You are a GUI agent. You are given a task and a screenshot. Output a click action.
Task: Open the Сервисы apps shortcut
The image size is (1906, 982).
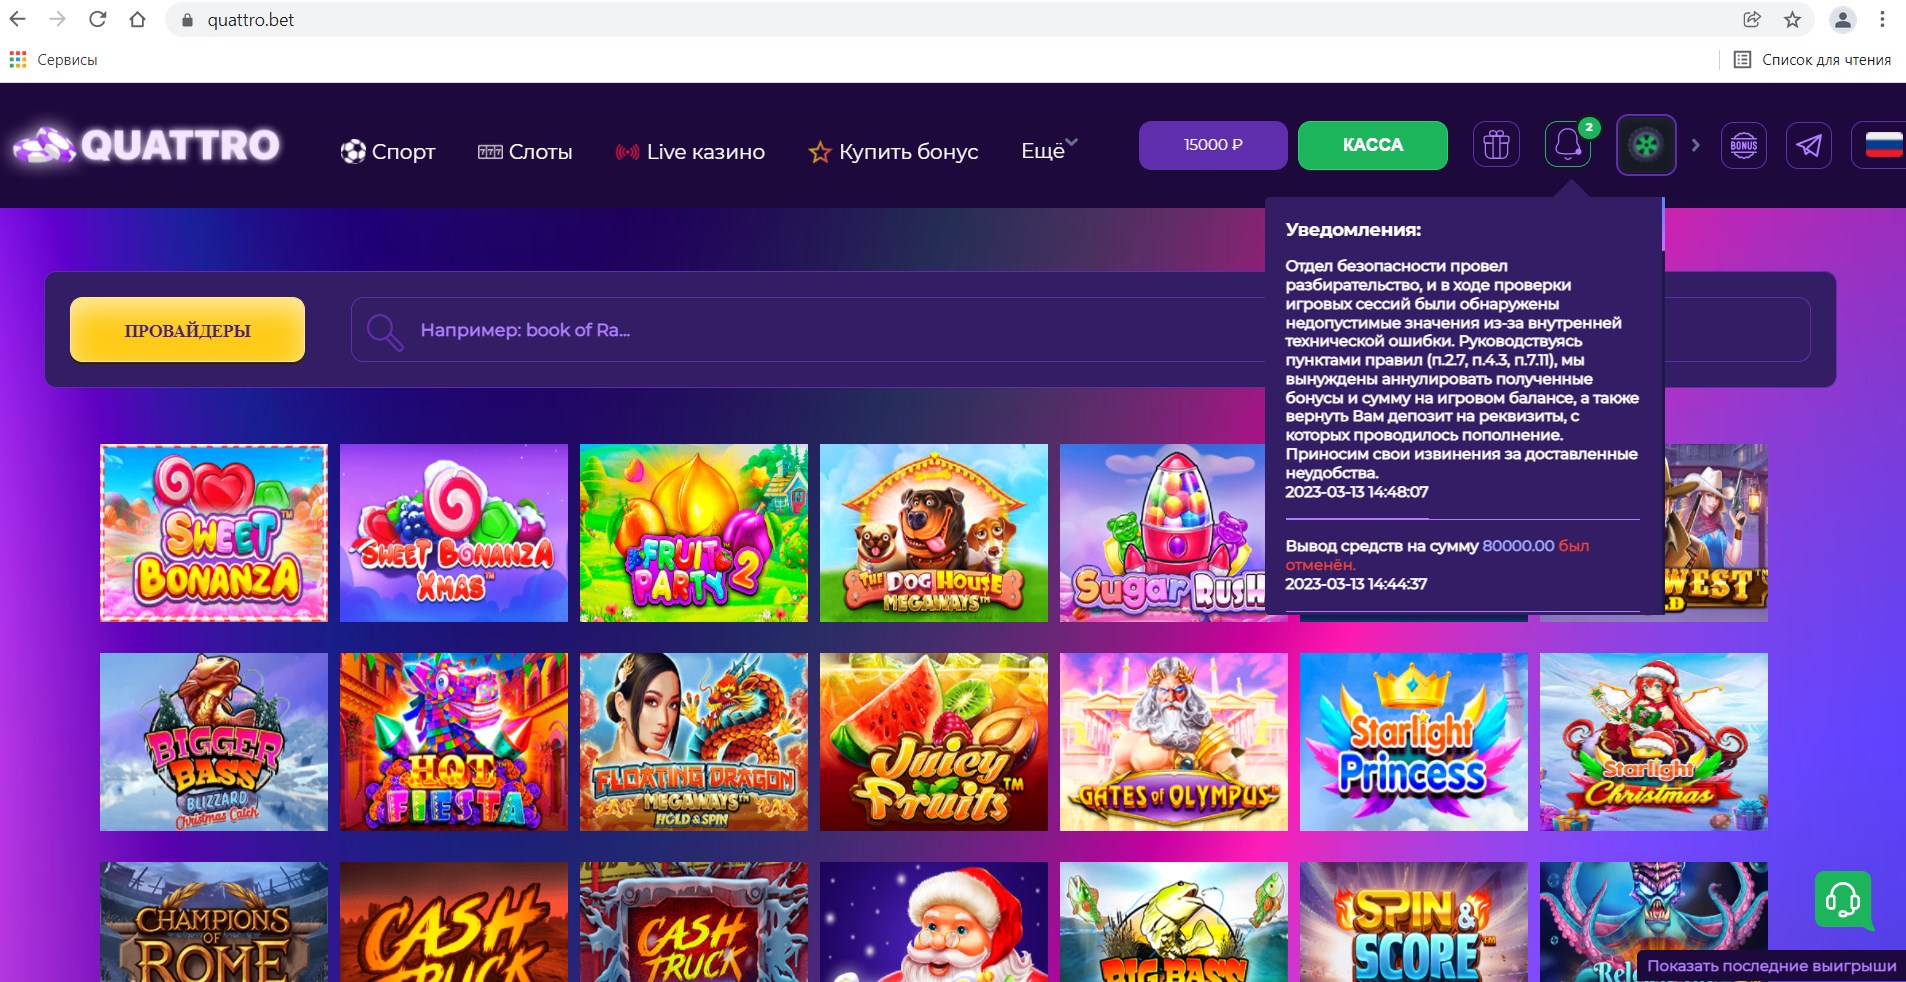[x=54, y=60]
